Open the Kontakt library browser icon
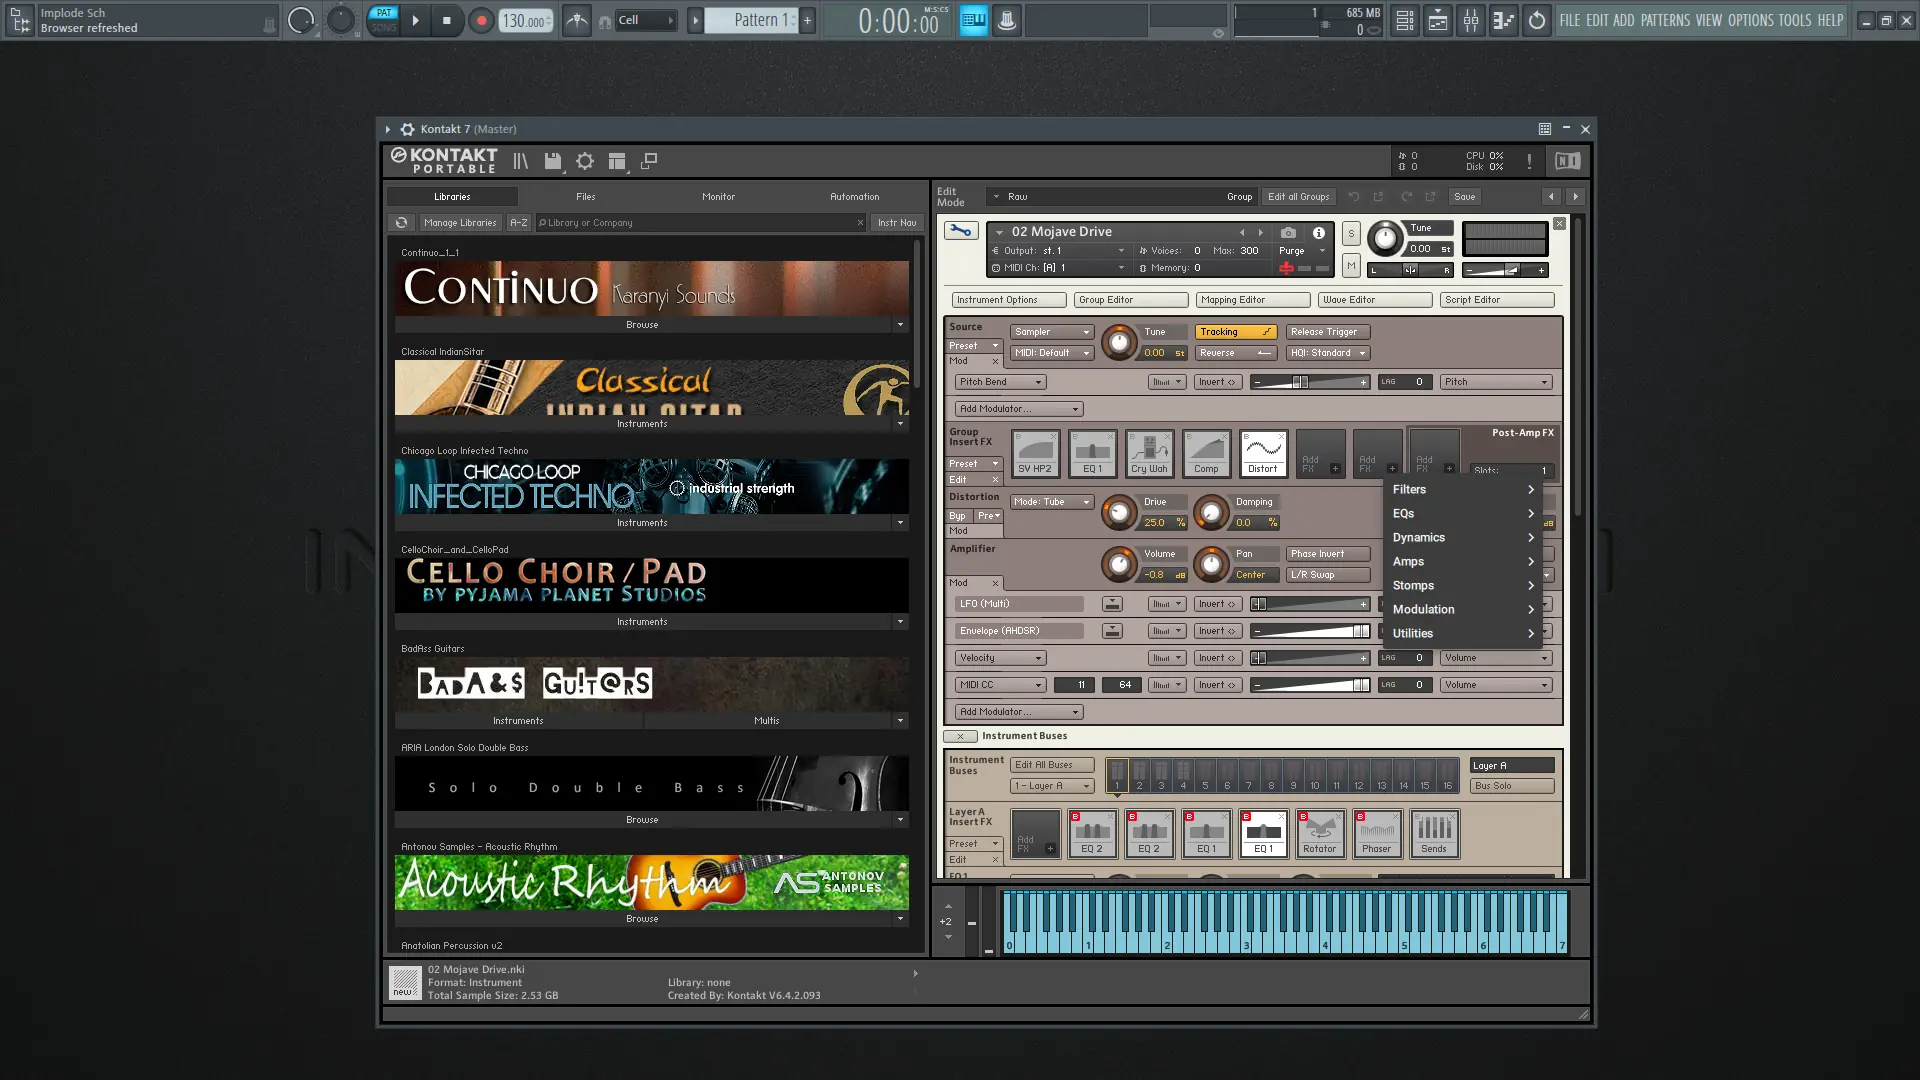The height and width of the screenshot is (1080, 1920). coord(520,161)
